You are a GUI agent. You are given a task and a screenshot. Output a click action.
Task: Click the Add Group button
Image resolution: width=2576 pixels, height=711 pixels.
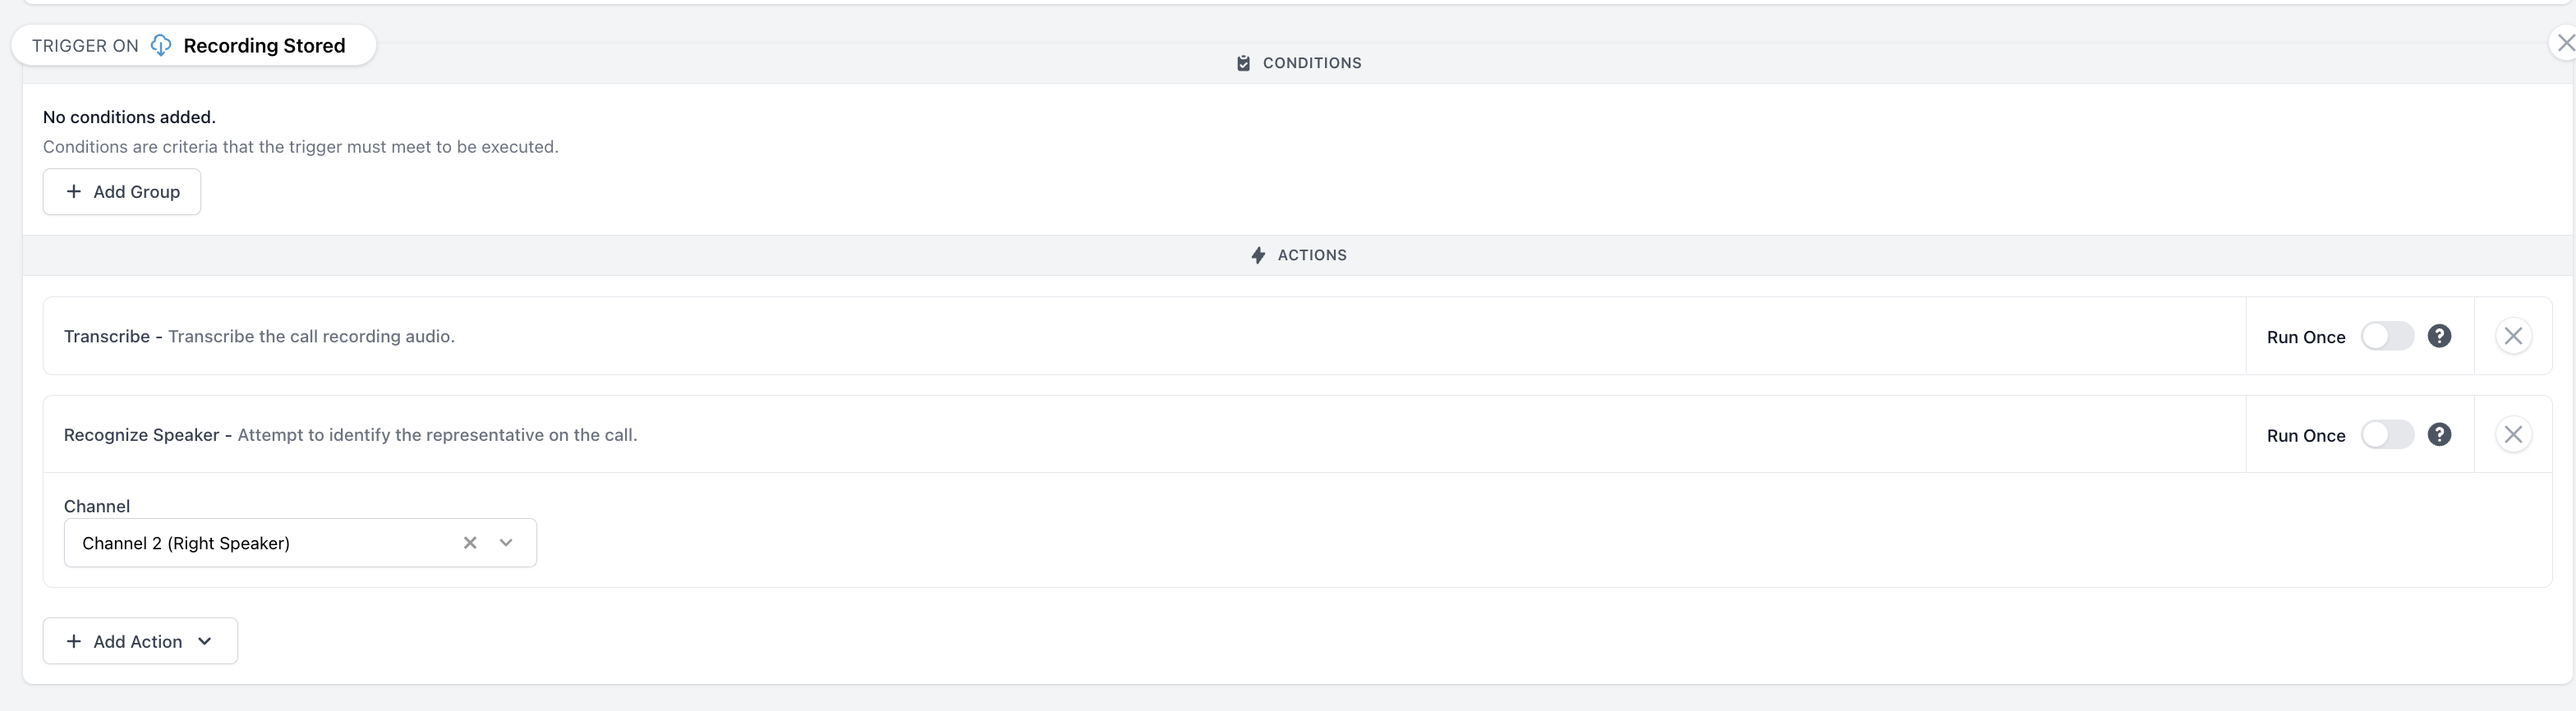click(122, 192)
